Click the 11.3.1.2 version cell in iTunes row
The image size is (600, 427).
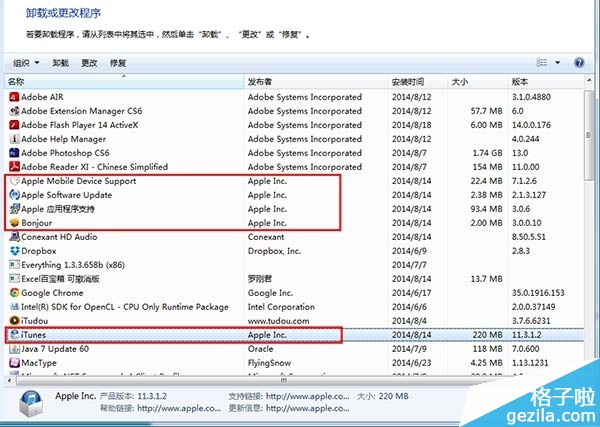click(527, 335)
